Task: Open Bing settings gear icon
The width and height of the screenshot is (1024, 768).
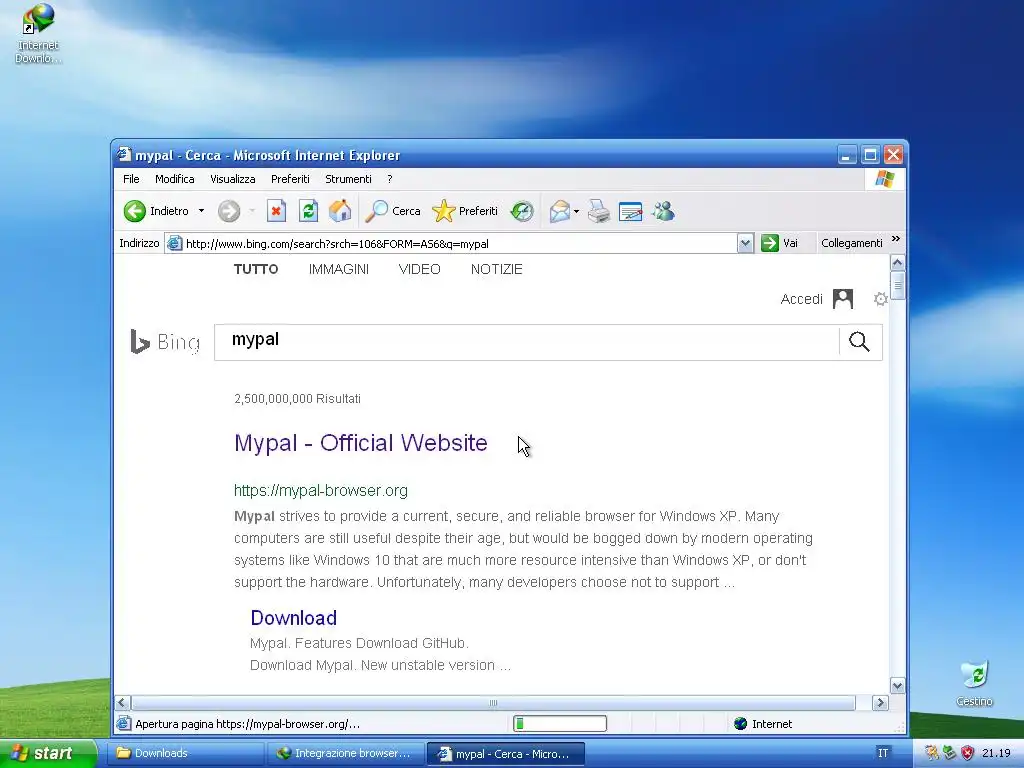Action: [881, 299]
